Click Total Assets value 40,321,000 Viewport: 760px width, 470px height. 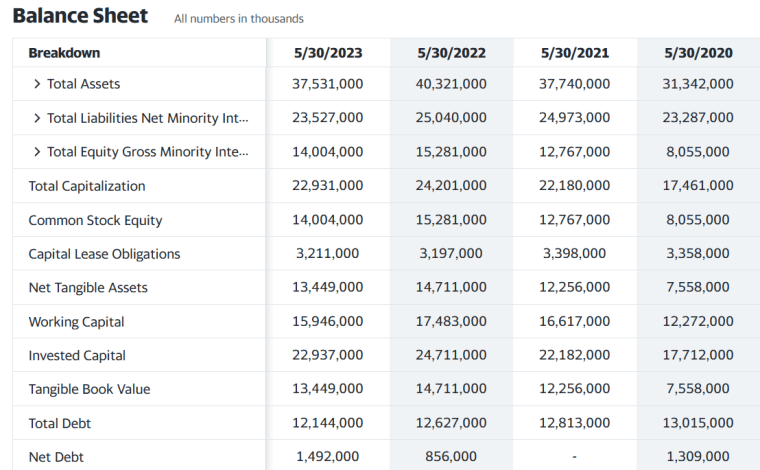451,84
